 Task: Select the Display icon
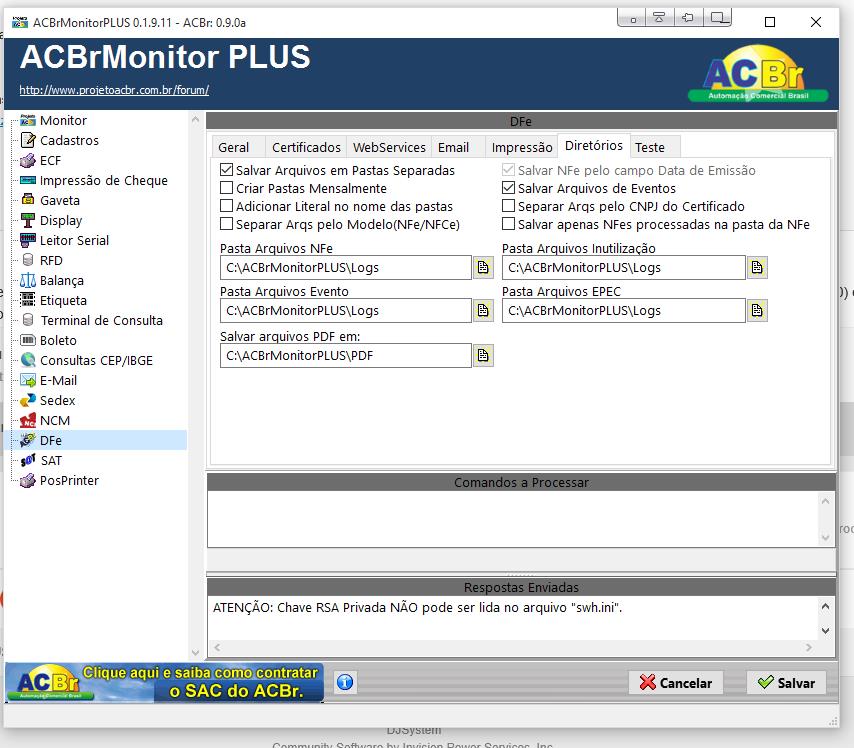click(x=28, y=220)
